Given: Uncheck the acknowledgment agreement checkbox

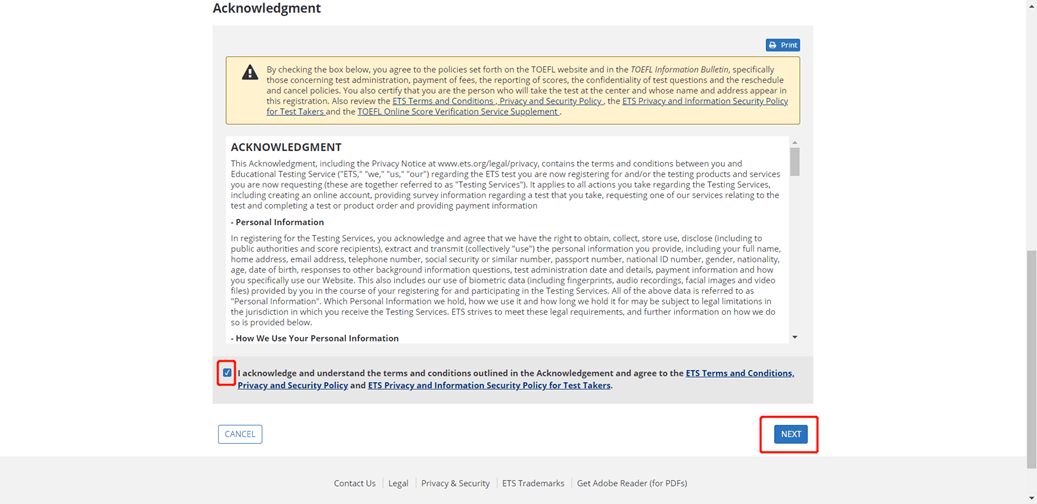Looking at the screenshot, I should tap(227, 372).
